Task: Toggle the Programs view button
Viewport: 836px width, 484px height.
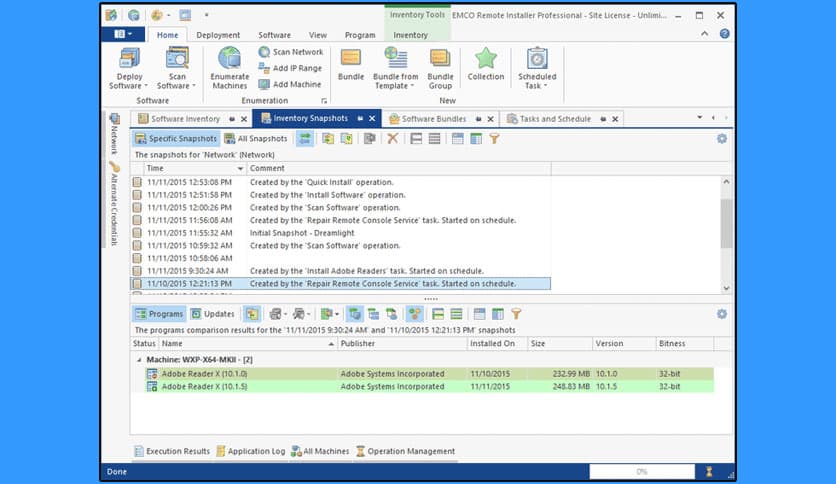Action: click(x=159, y=314)
